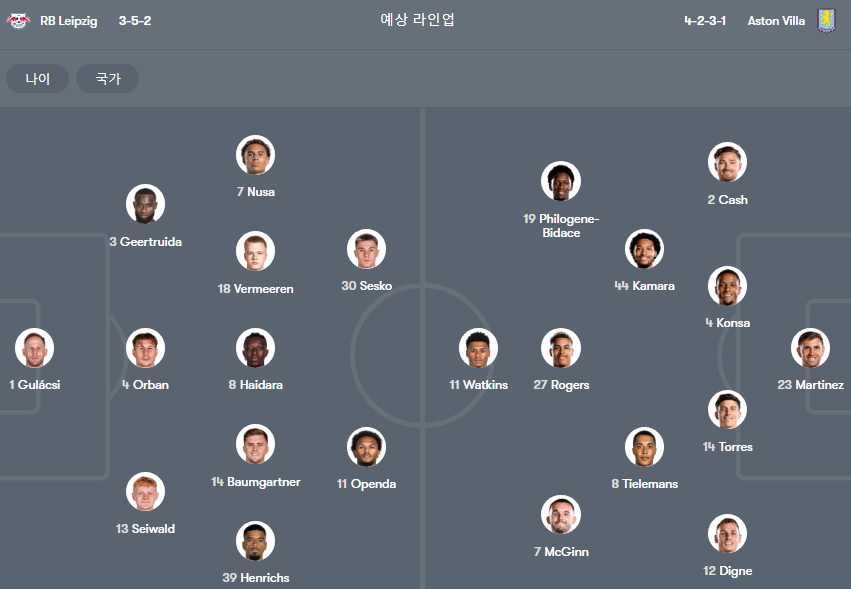Toggle the 나이 (age) filter chip
The image size is (851, 589).
pos(37,79)
